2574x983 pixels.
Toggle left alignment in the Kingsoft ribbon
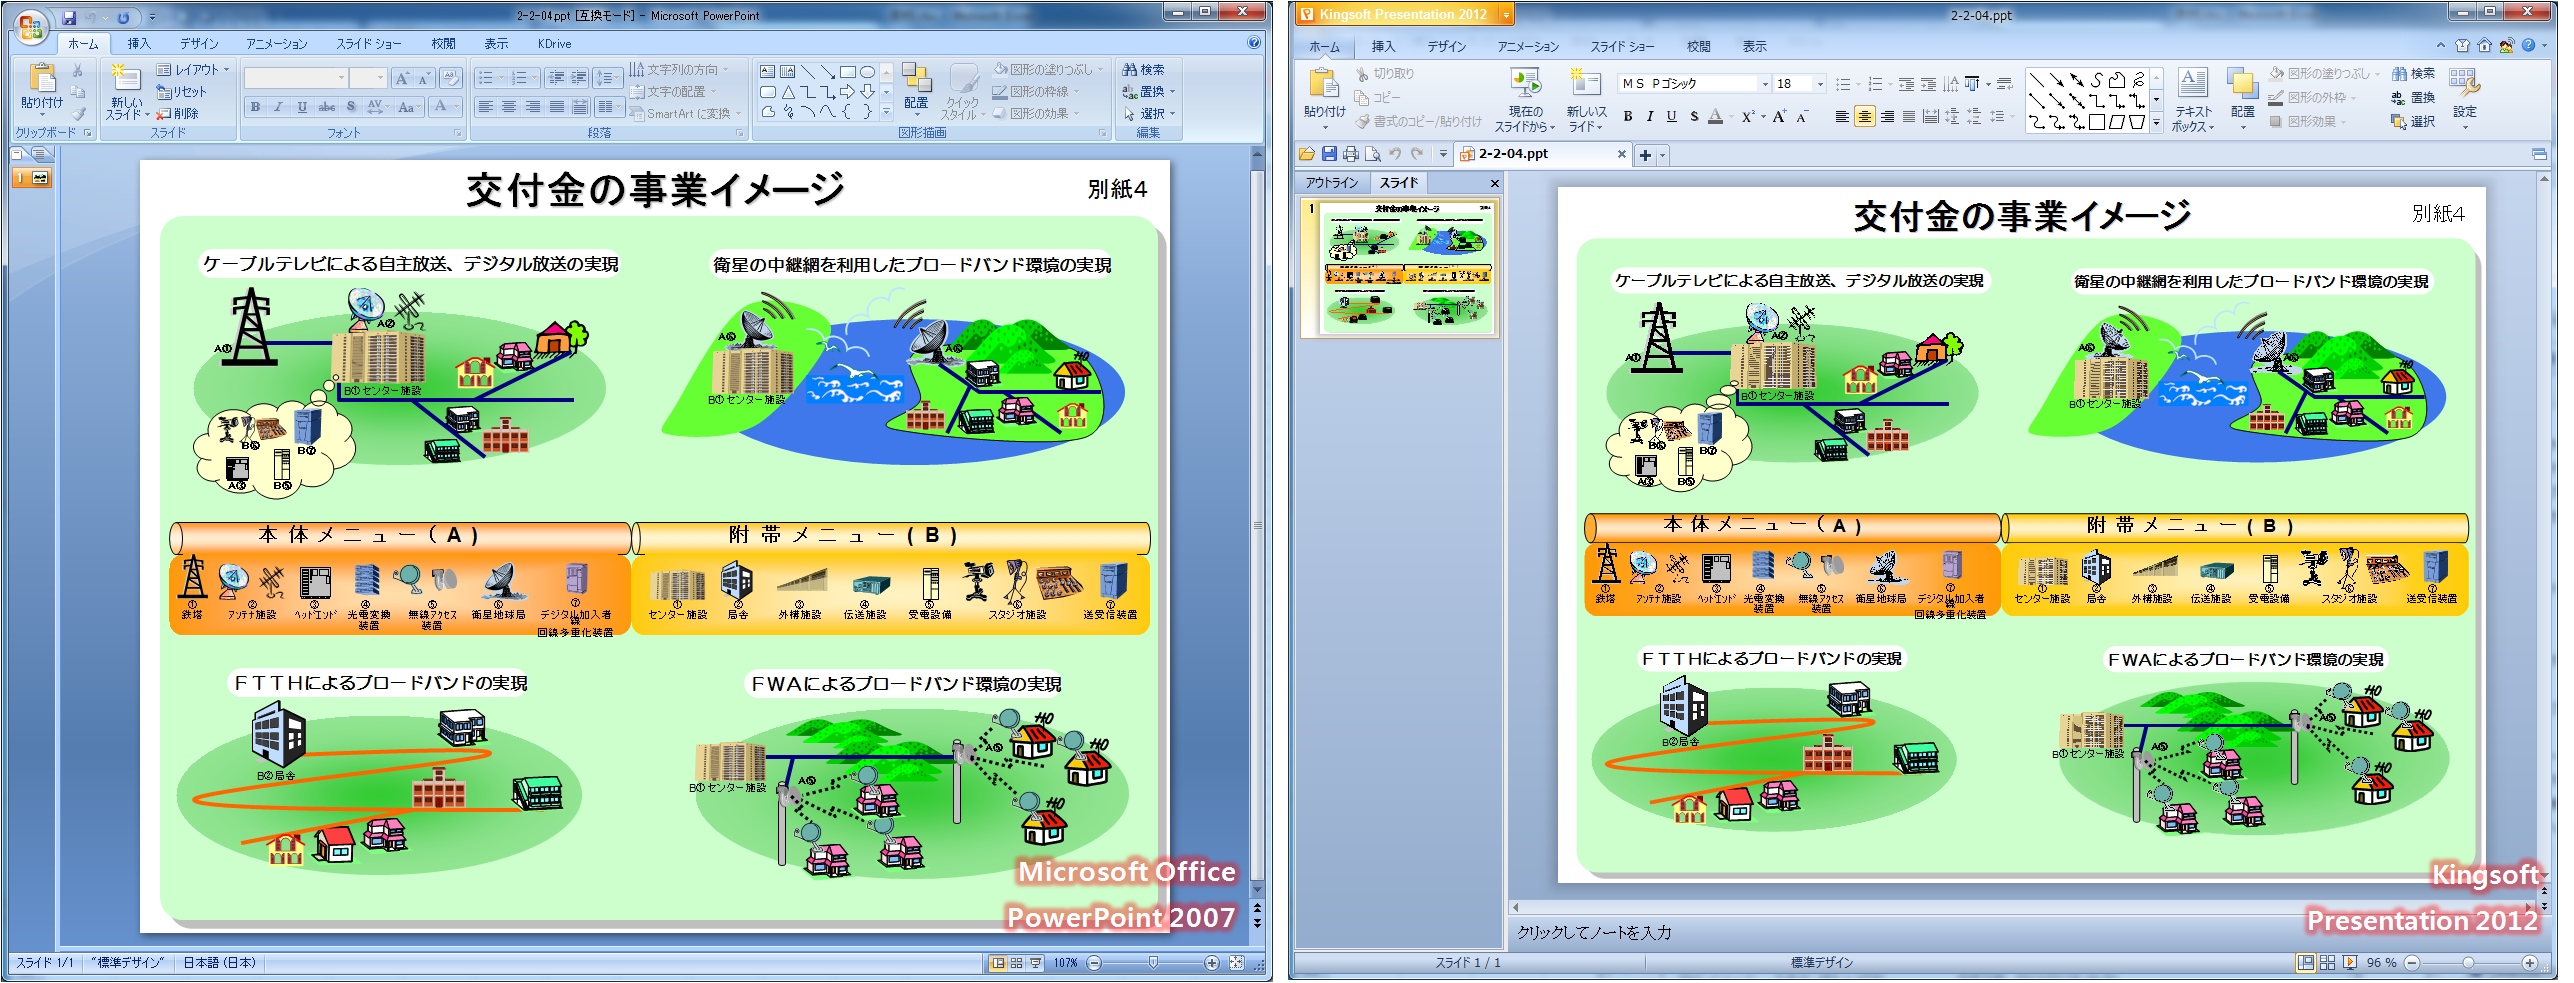[1842, 117]
